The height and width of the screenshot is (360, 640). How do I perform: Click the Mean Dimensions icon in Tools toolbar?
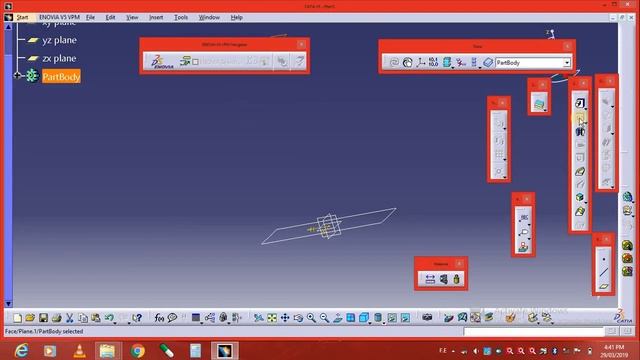point(433,62)
